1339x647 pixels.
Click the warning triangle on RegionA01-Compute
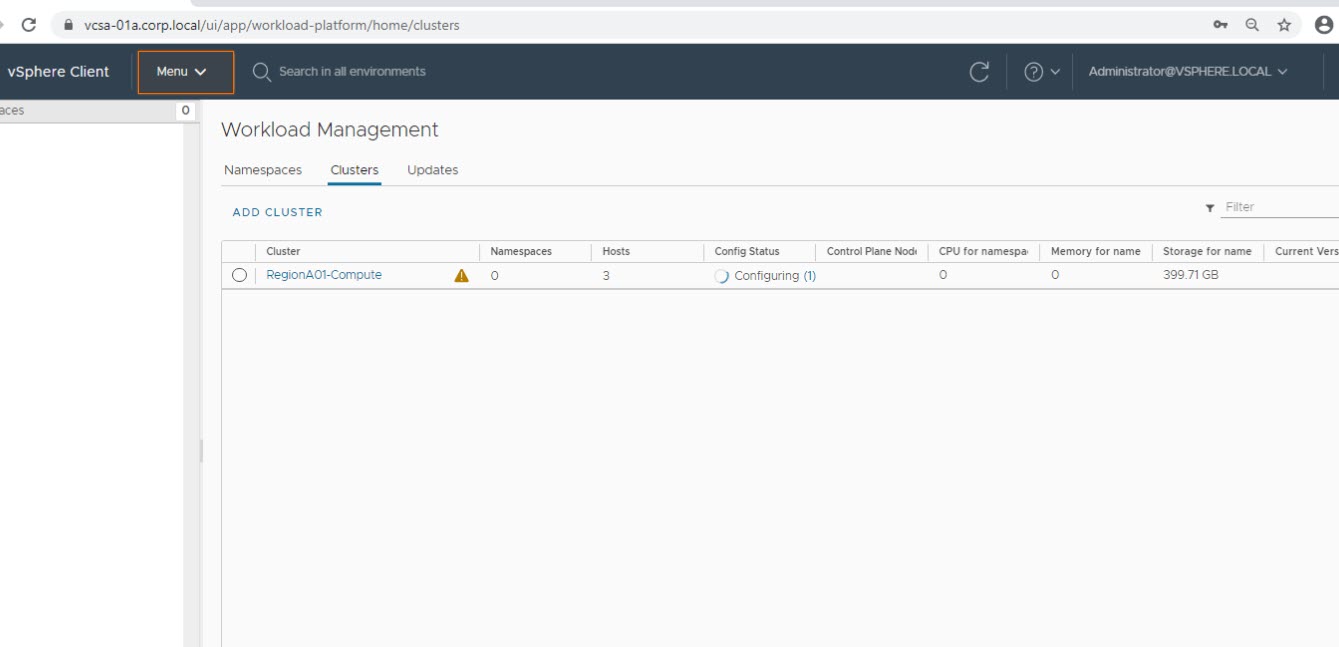pyautogui.click(x=461, y=276)
